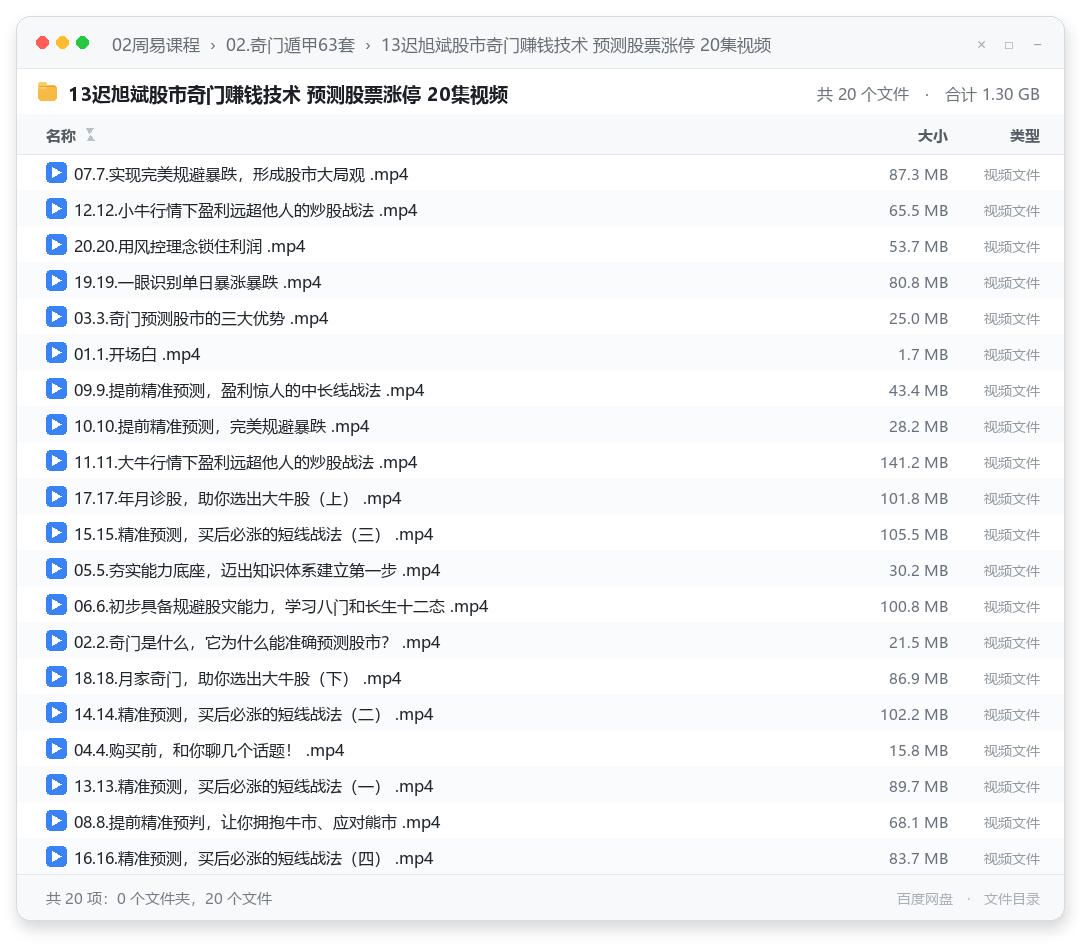Screen dimensions: 1080x944
Task: Click the green zoom traffic light
Action: 83,43
